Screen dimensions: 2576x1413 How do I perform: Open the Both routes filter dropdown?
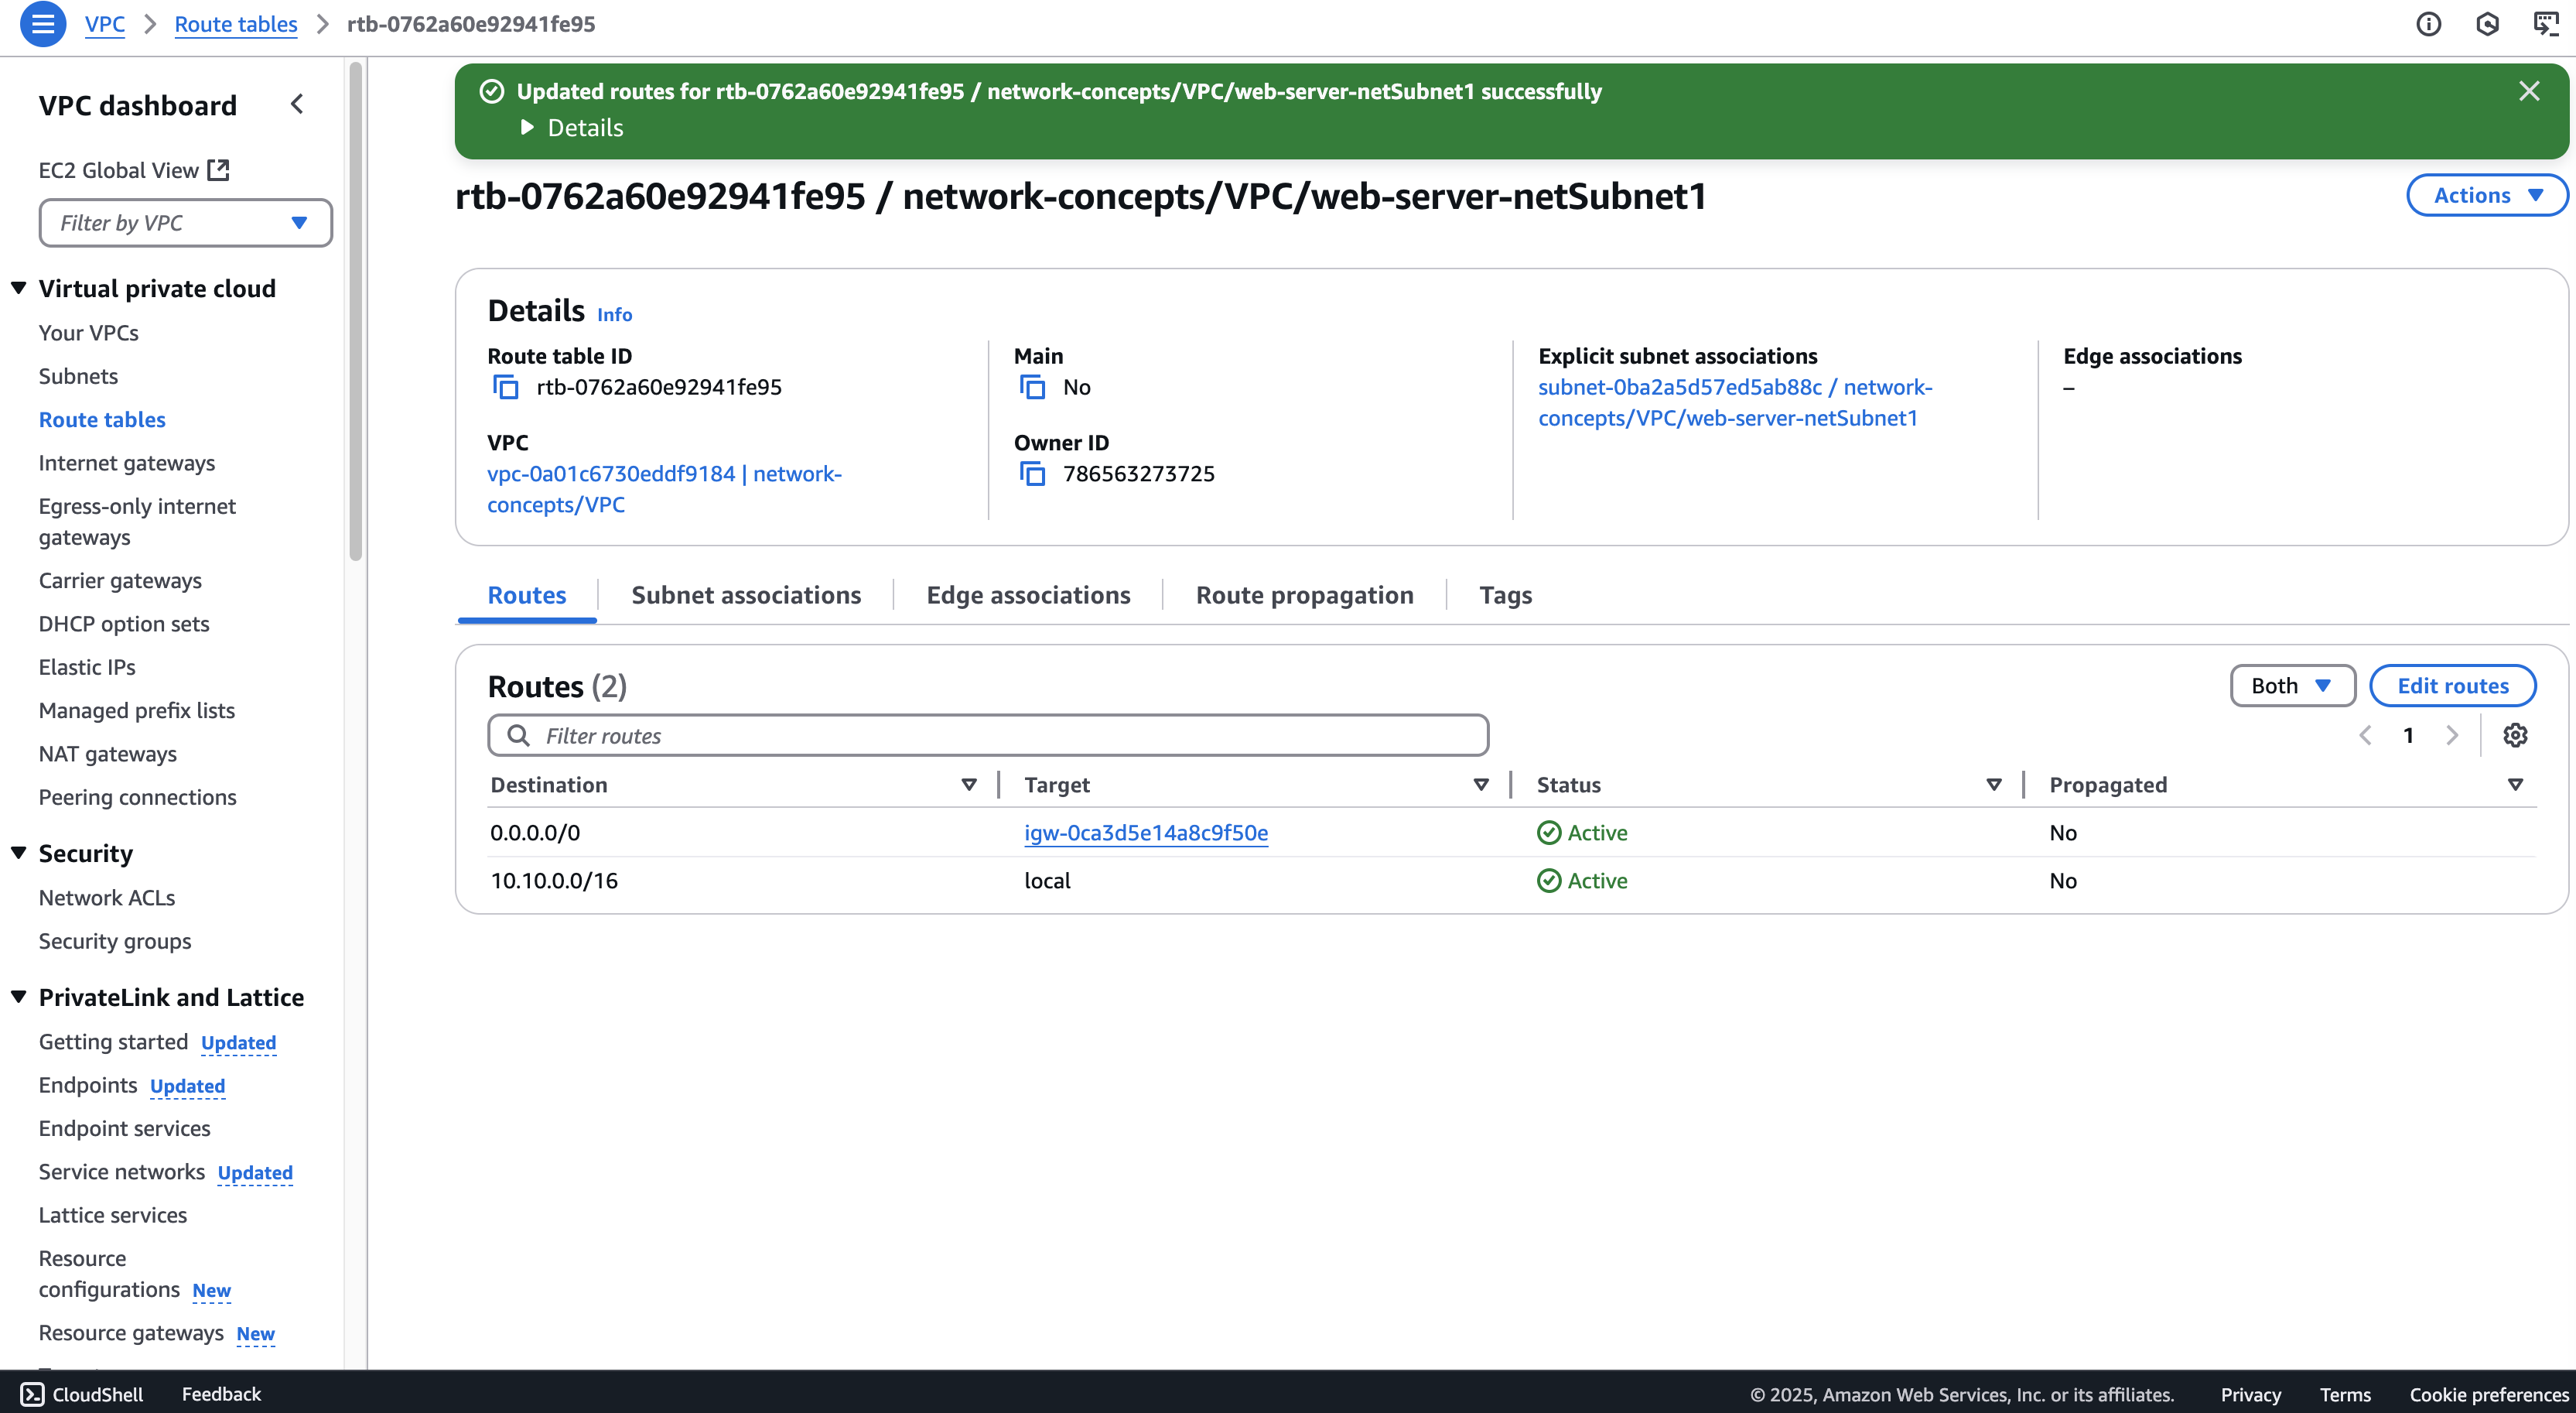2292,686
